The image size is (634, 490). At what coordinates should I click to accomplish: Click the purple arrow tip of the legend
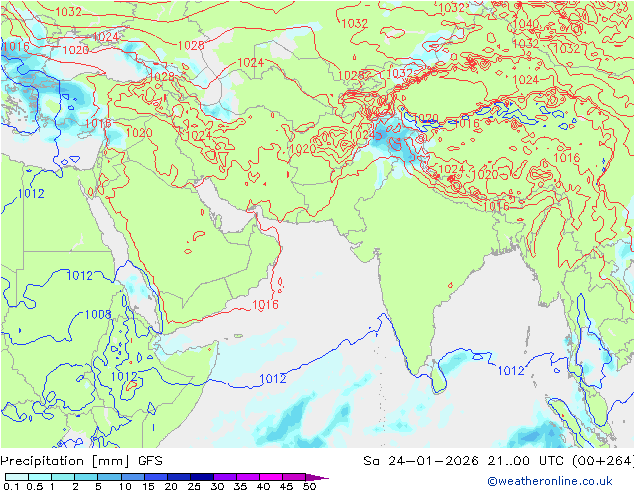pyautogui.click(x=317, y=477)
